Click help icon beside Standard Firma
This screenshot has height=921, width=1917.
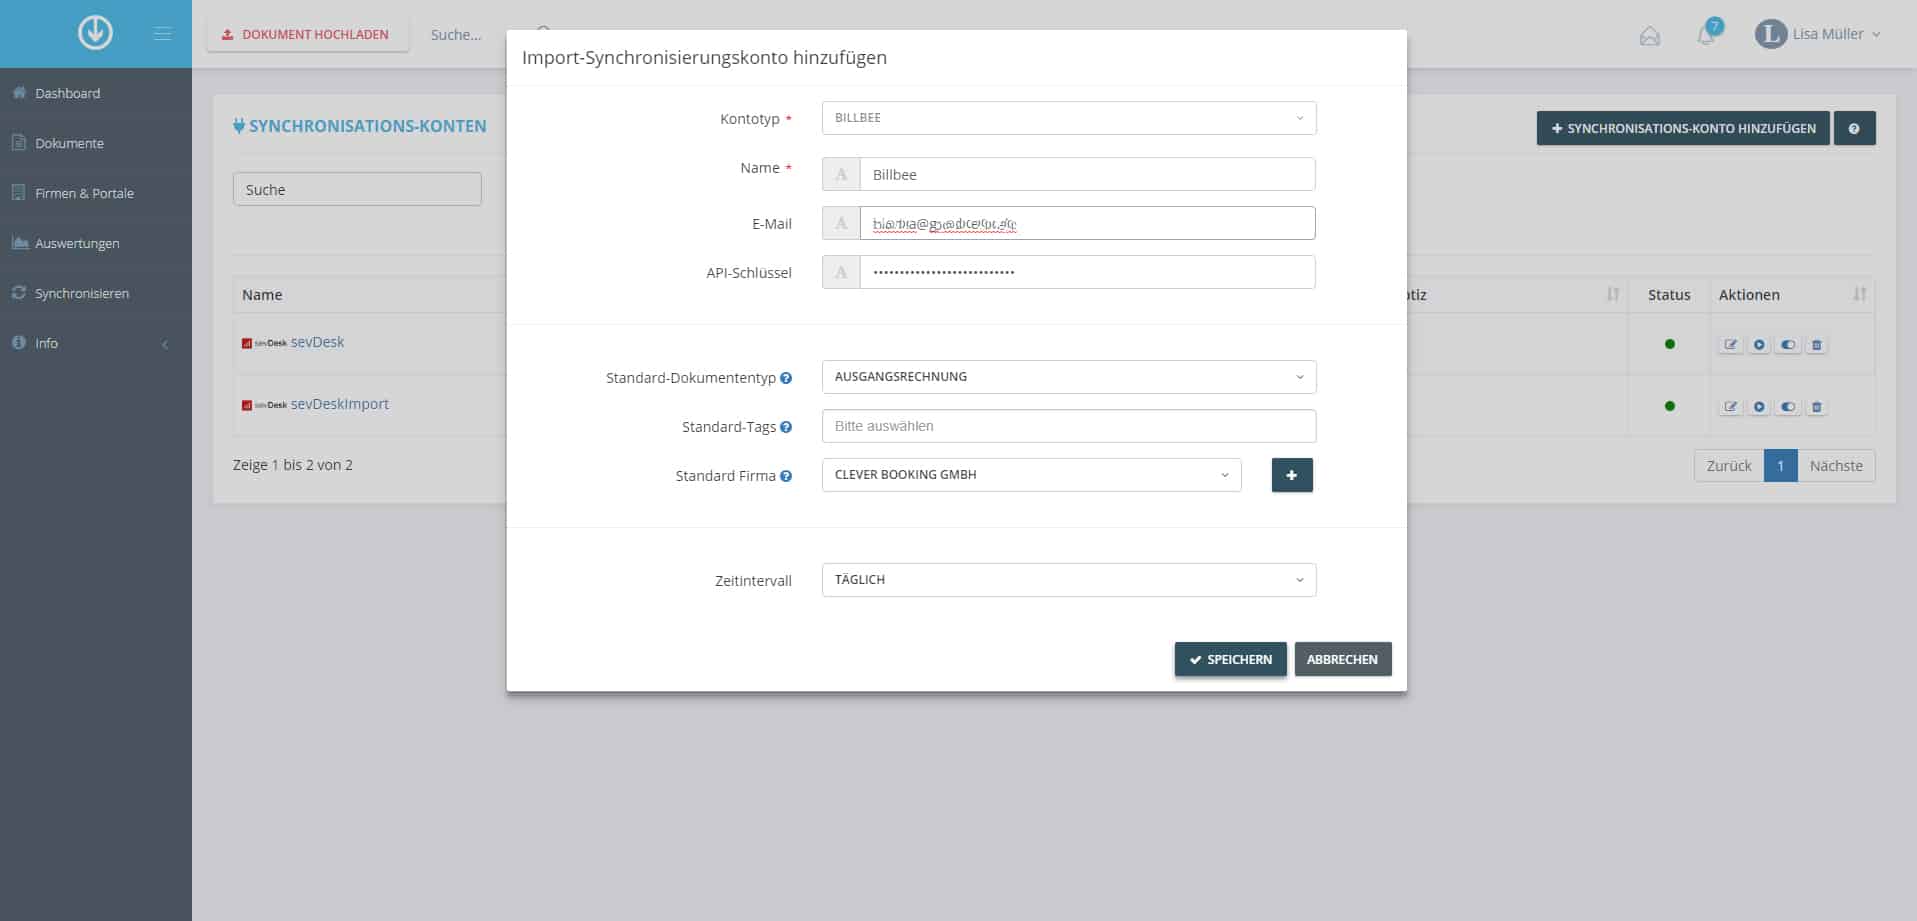(x=786, y=476)
